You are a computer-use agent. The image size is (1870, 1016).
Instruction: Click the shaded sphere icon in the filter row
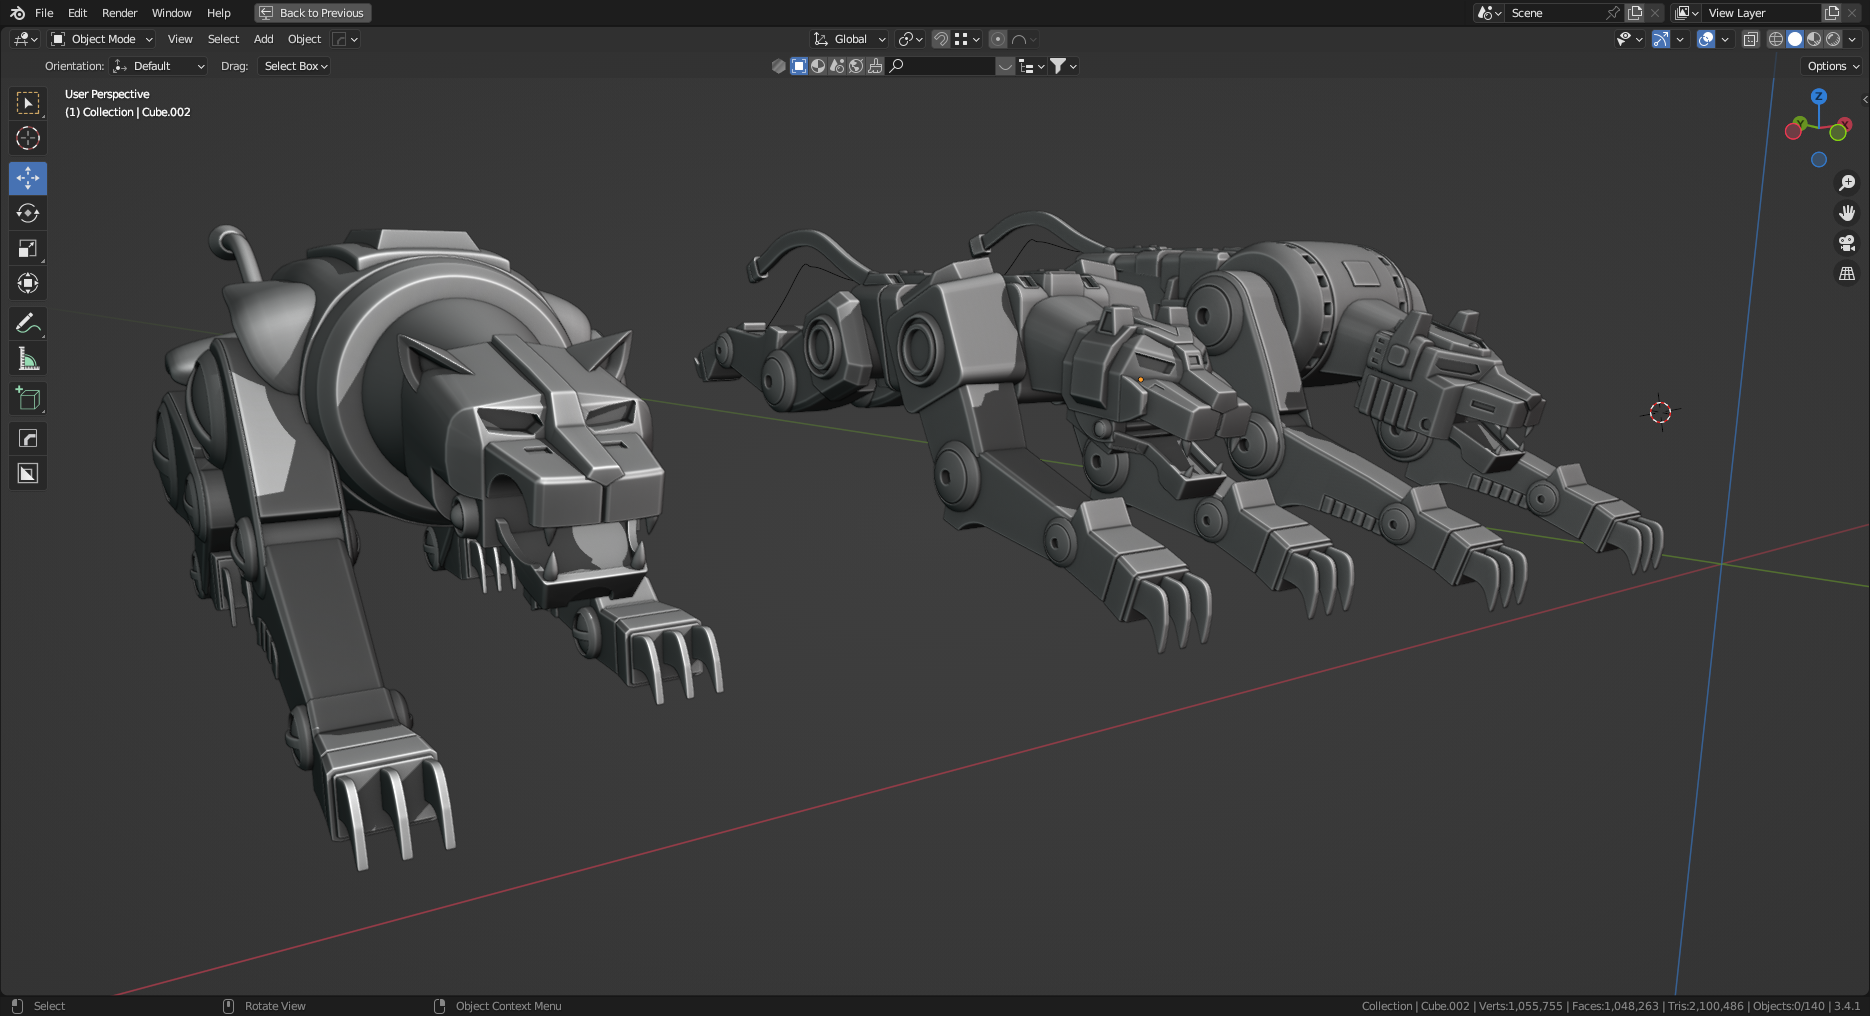pos(818,66)
